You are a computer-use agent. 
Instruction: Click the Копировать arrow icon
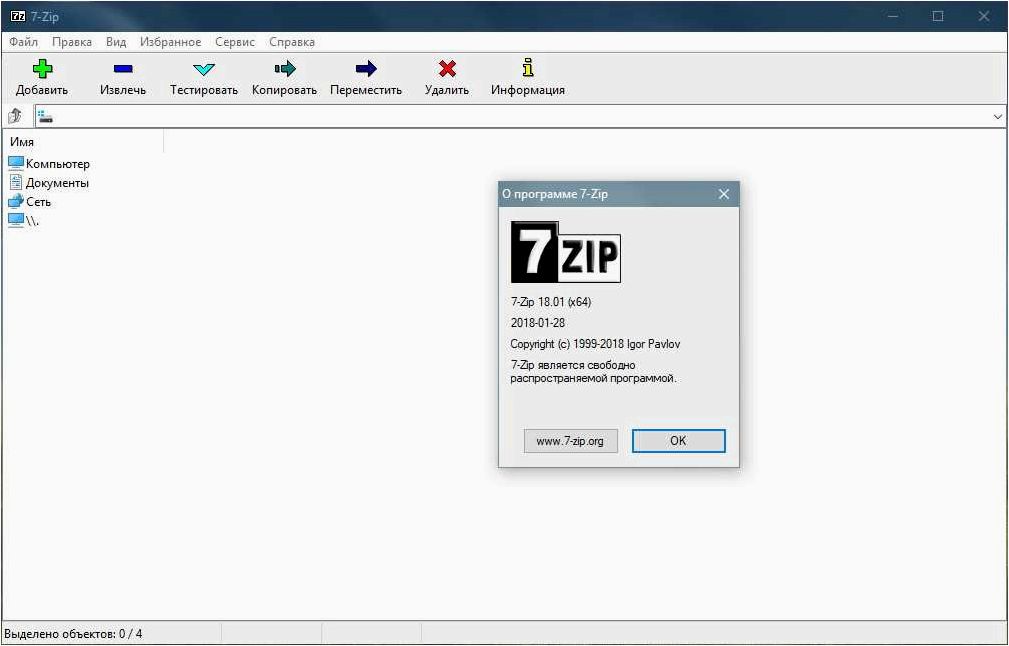pos(284,68)
